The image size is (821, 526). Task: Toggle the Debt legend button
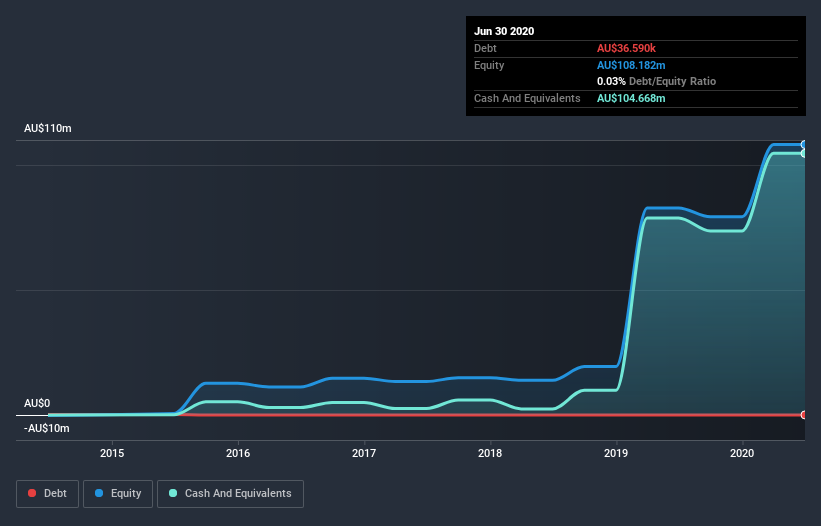point(47,494)
